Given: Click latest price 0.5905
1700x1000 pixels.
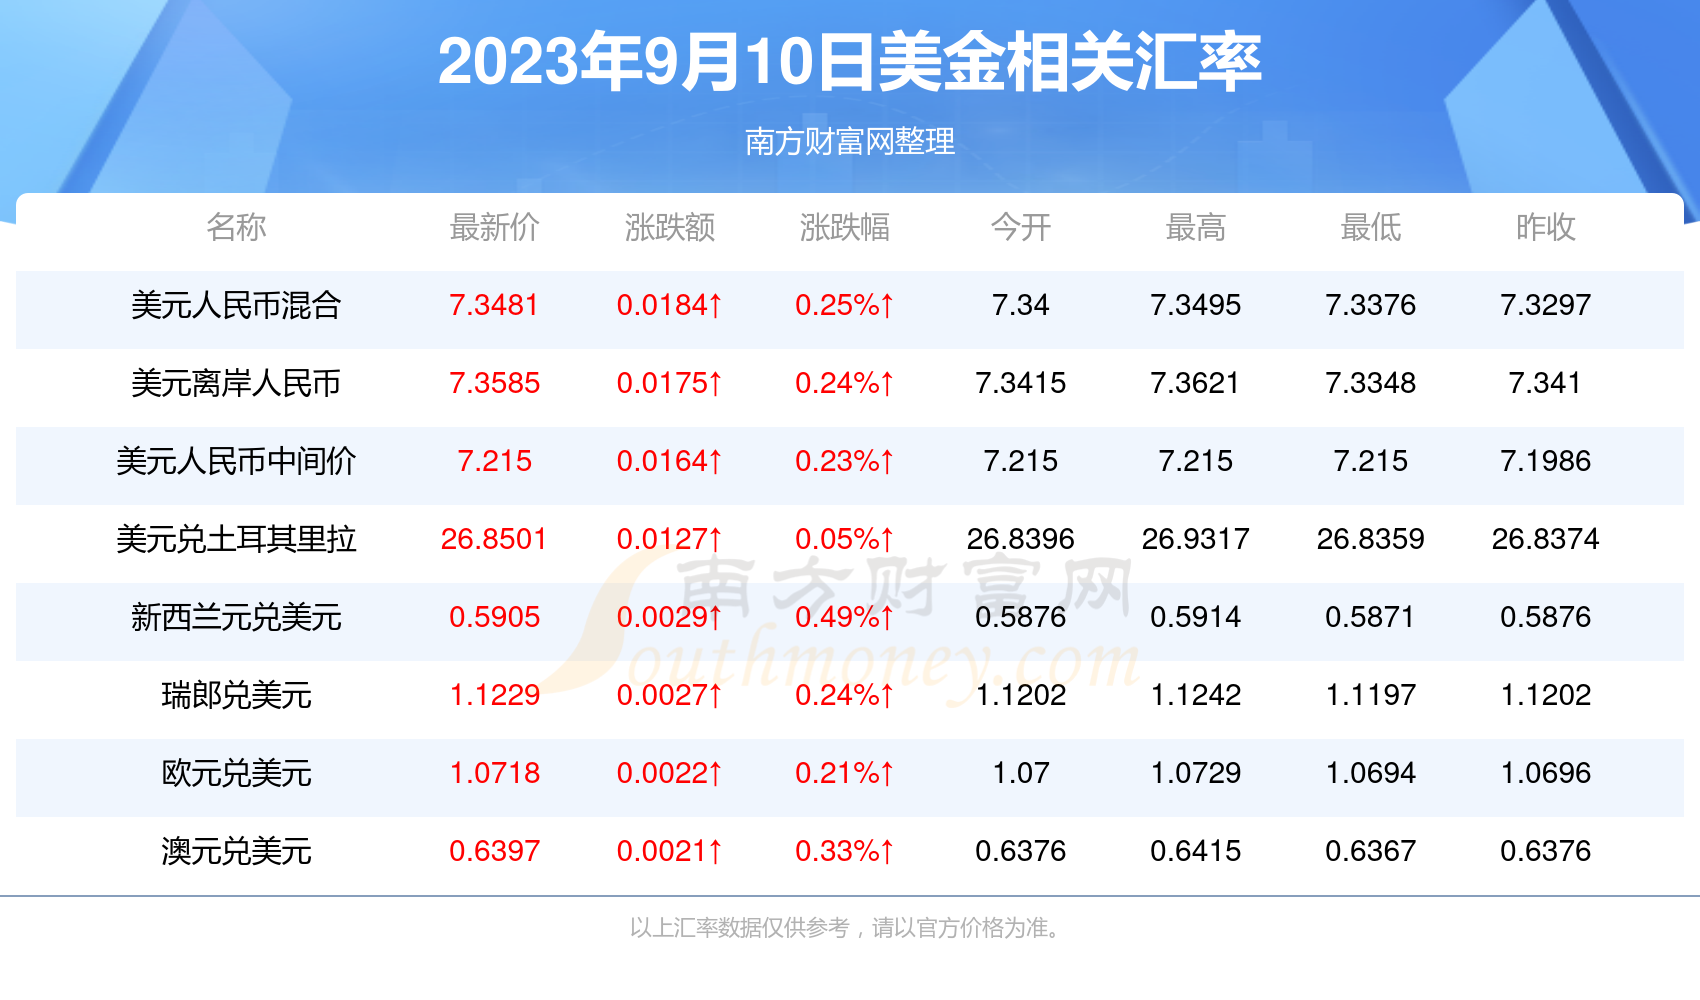Looking at the screenshot, I should (494, 617).
